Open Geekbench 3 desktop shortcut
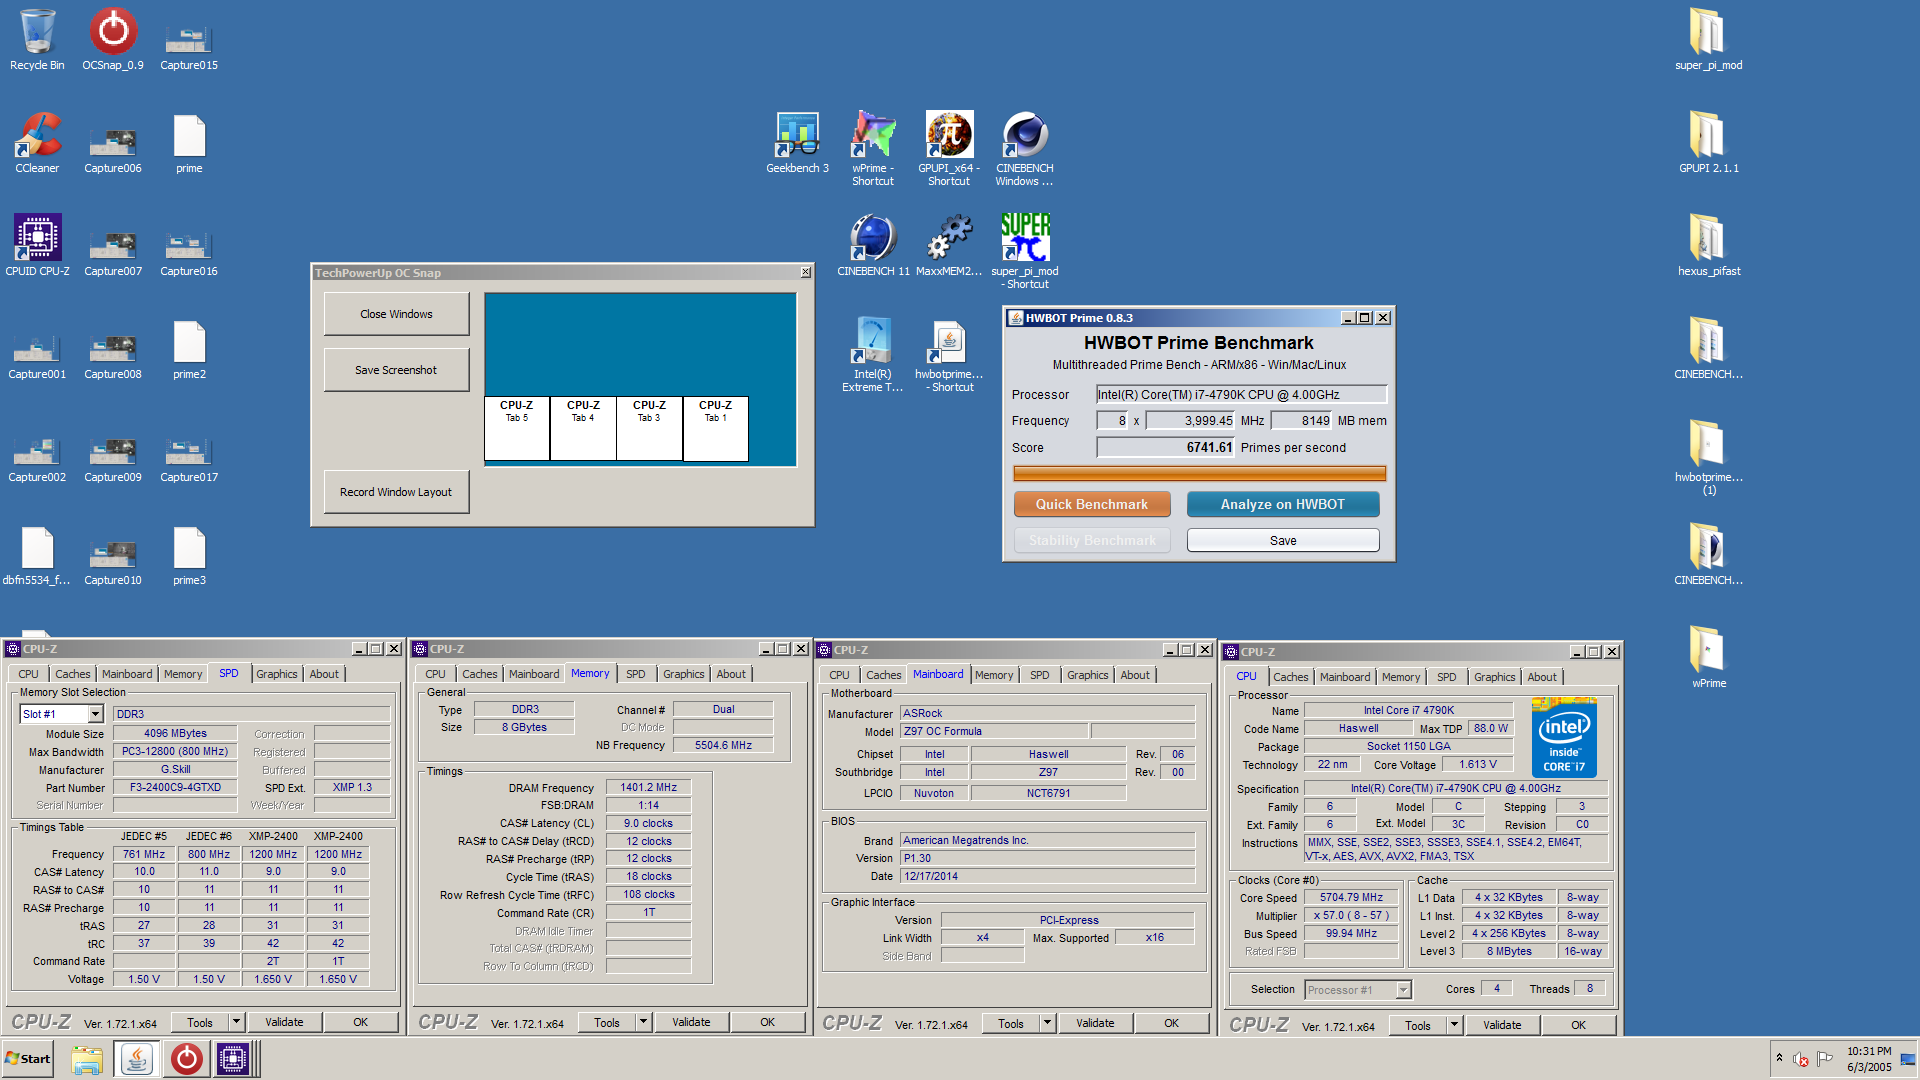The height and width of the screenshot is (1080, 1920). click(797, 143)
